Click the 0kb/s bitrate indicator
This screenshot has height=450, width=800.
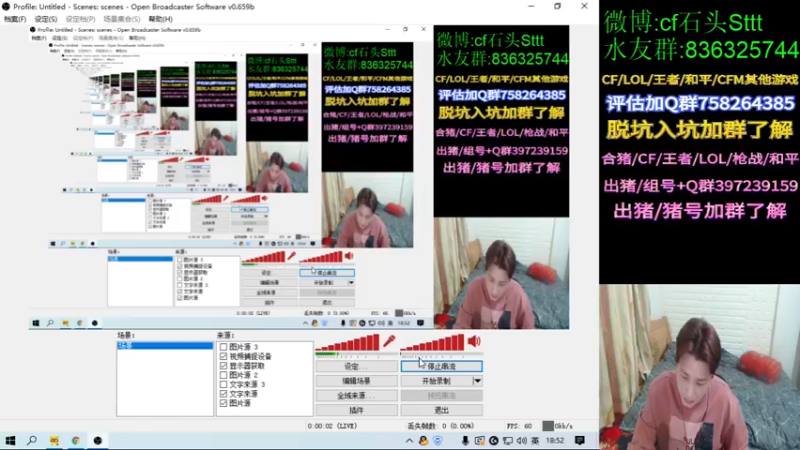[x=558, y=426]
